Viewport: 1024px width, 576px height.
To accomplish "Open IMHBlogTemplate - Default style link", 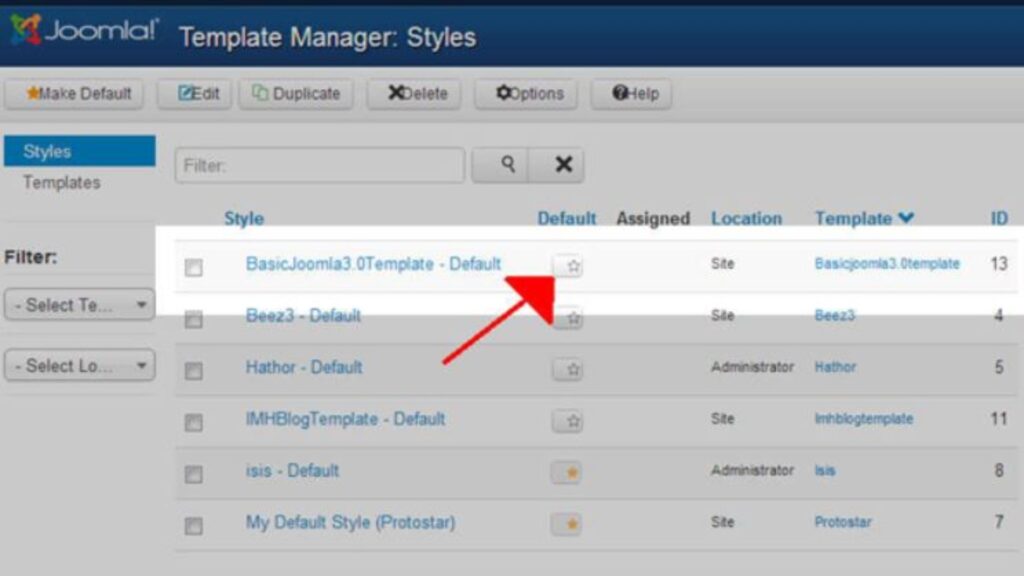I will click(x=345, y=419).
